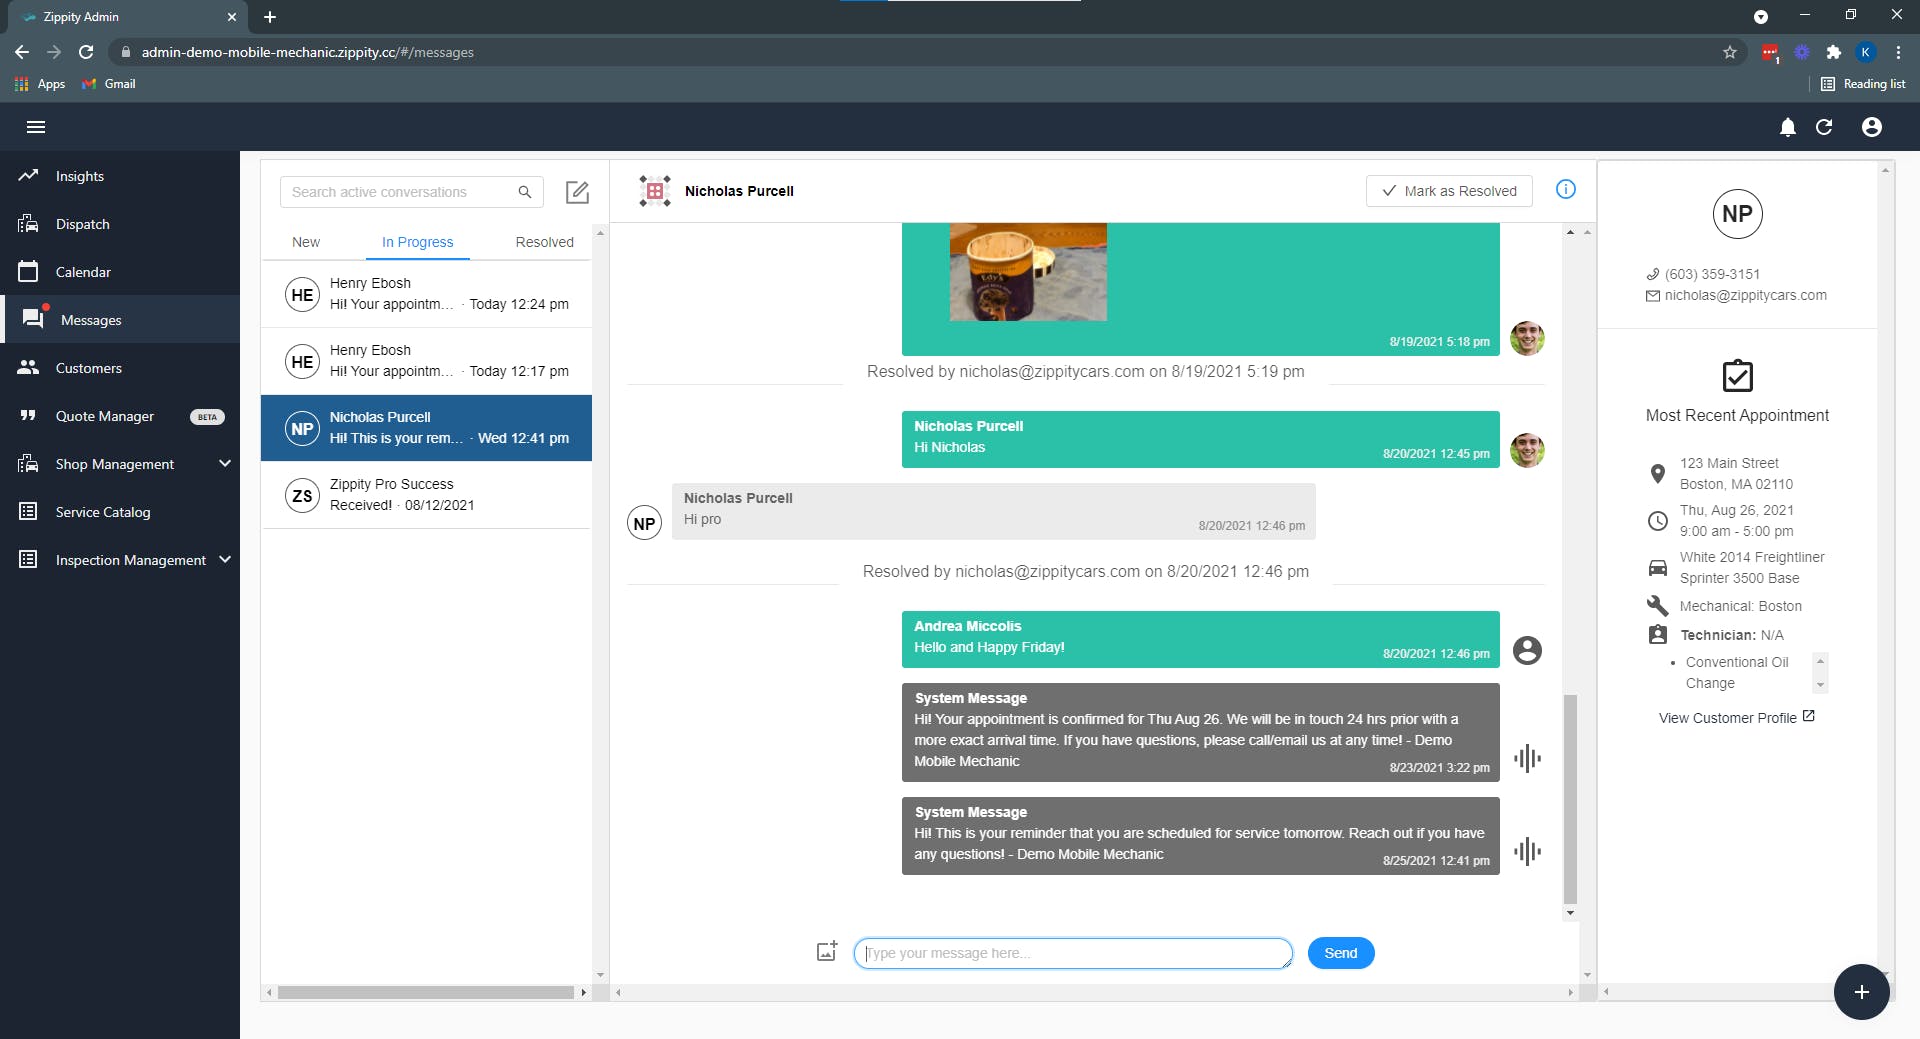Open a new browser tab
The width and height of the screenshot is (1920, 1039).
point(270,17)
